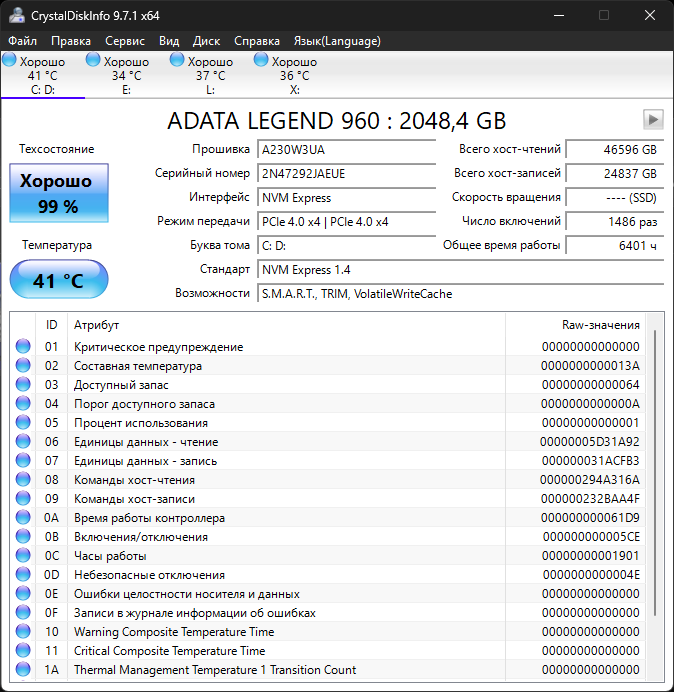
Task: Click status orb of Thermal Management row 1A
Action: coord(23,670)
